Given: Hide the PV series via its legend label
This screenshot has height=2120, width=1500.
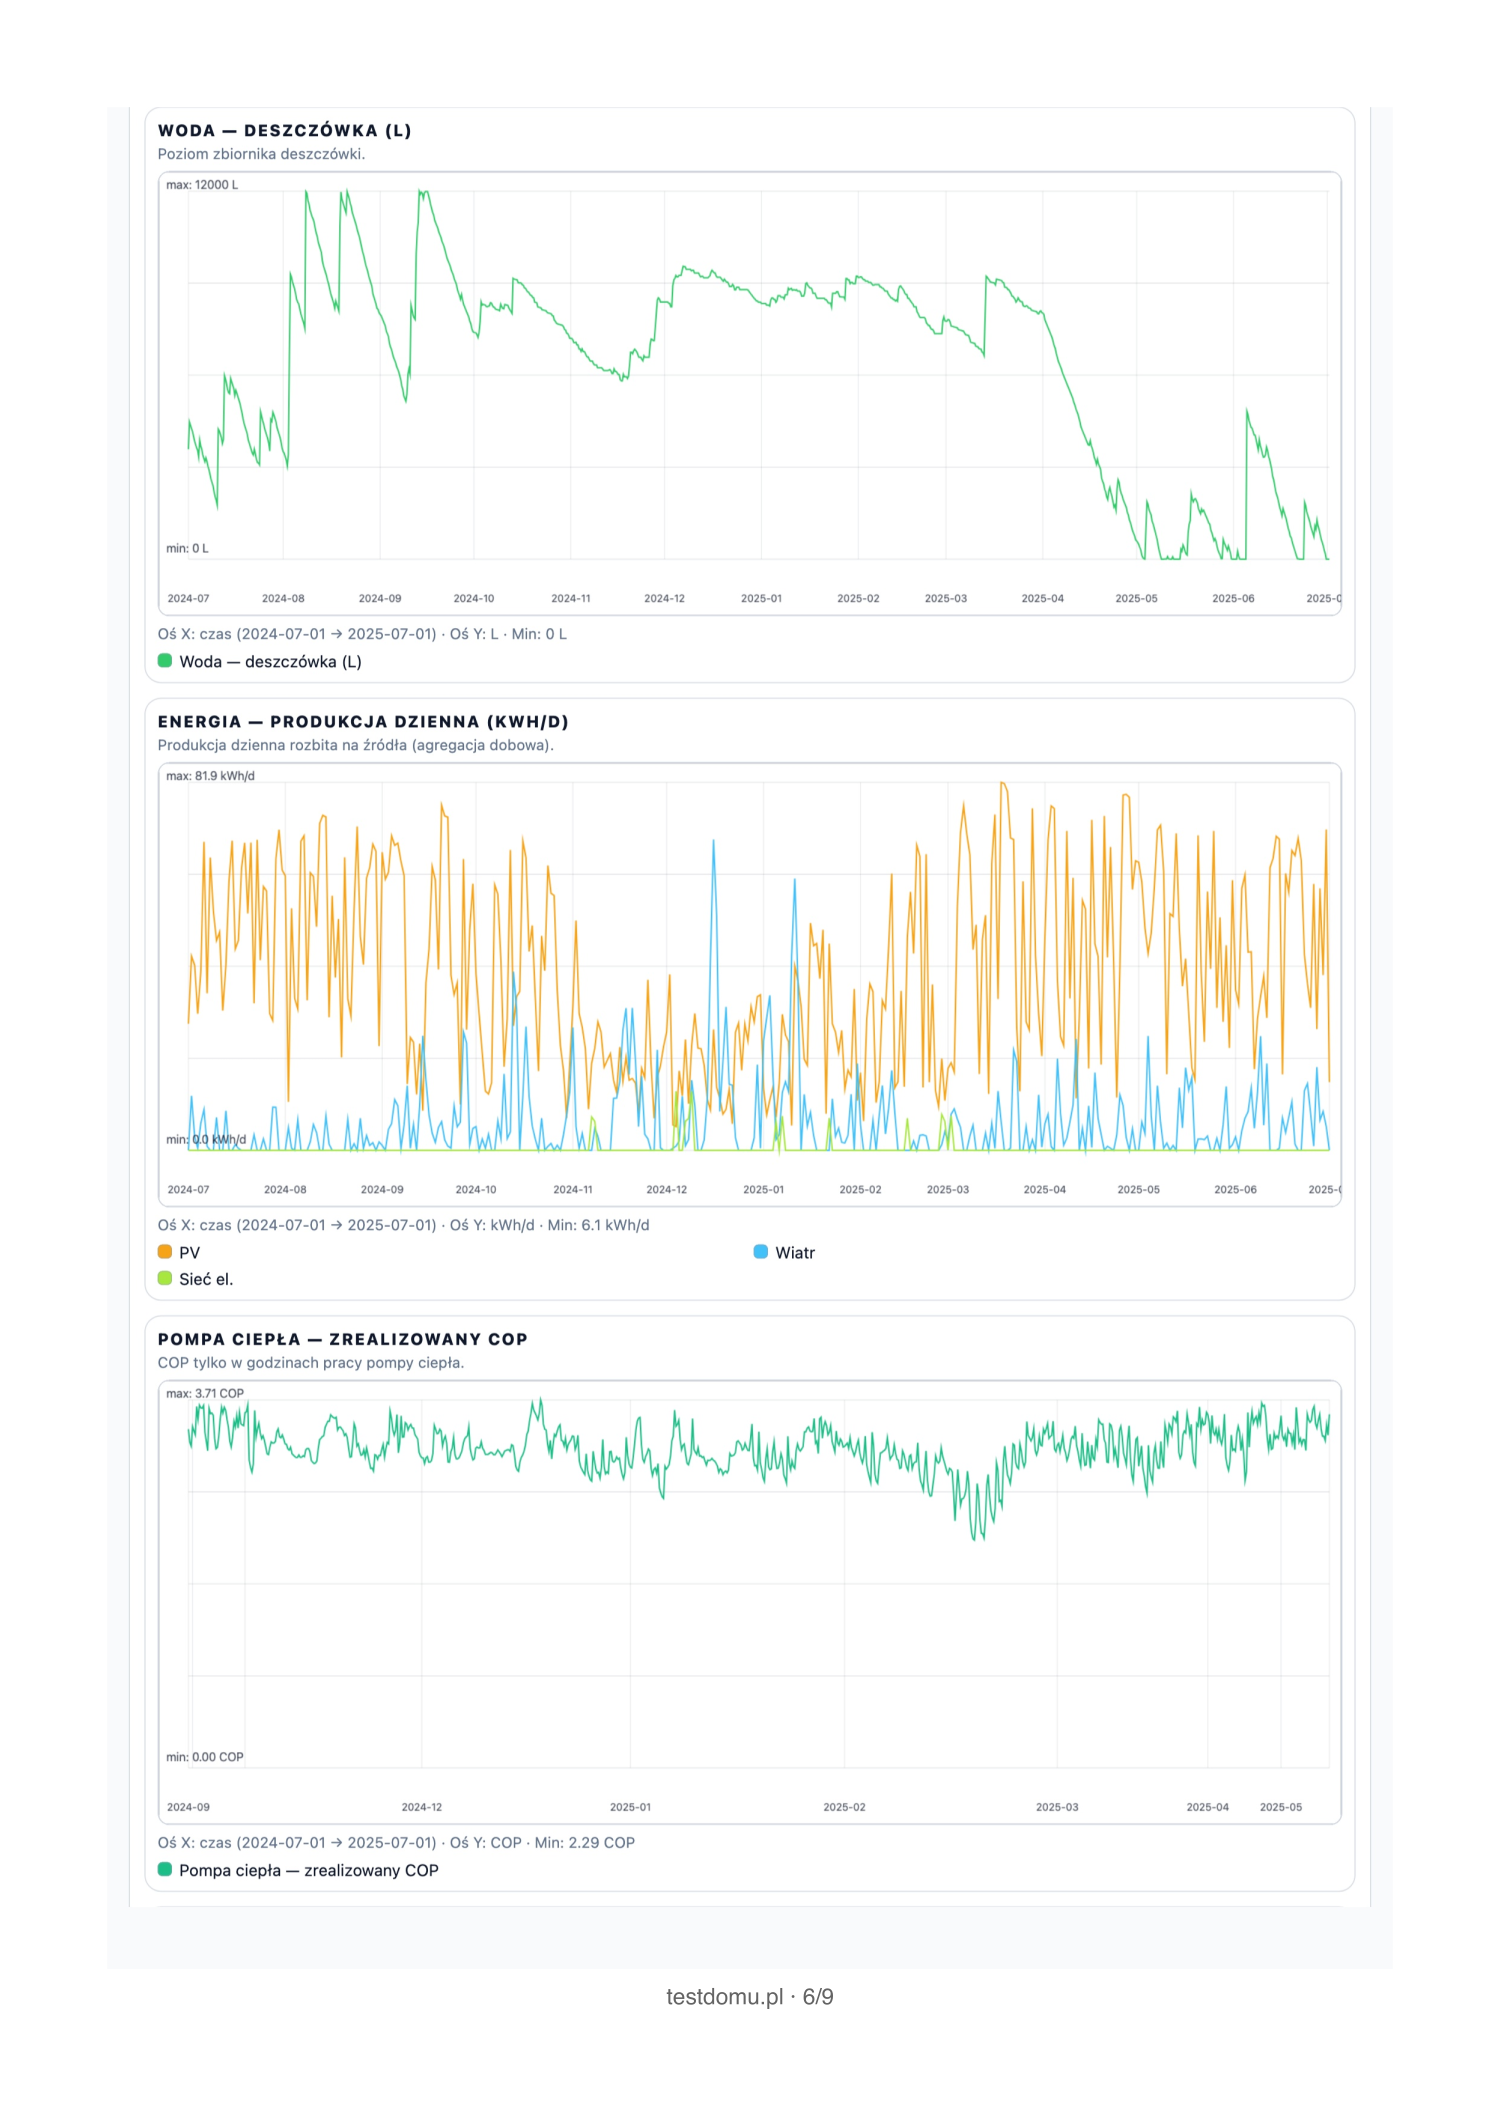Looking at the screenshot, I should pos(189,1253).
